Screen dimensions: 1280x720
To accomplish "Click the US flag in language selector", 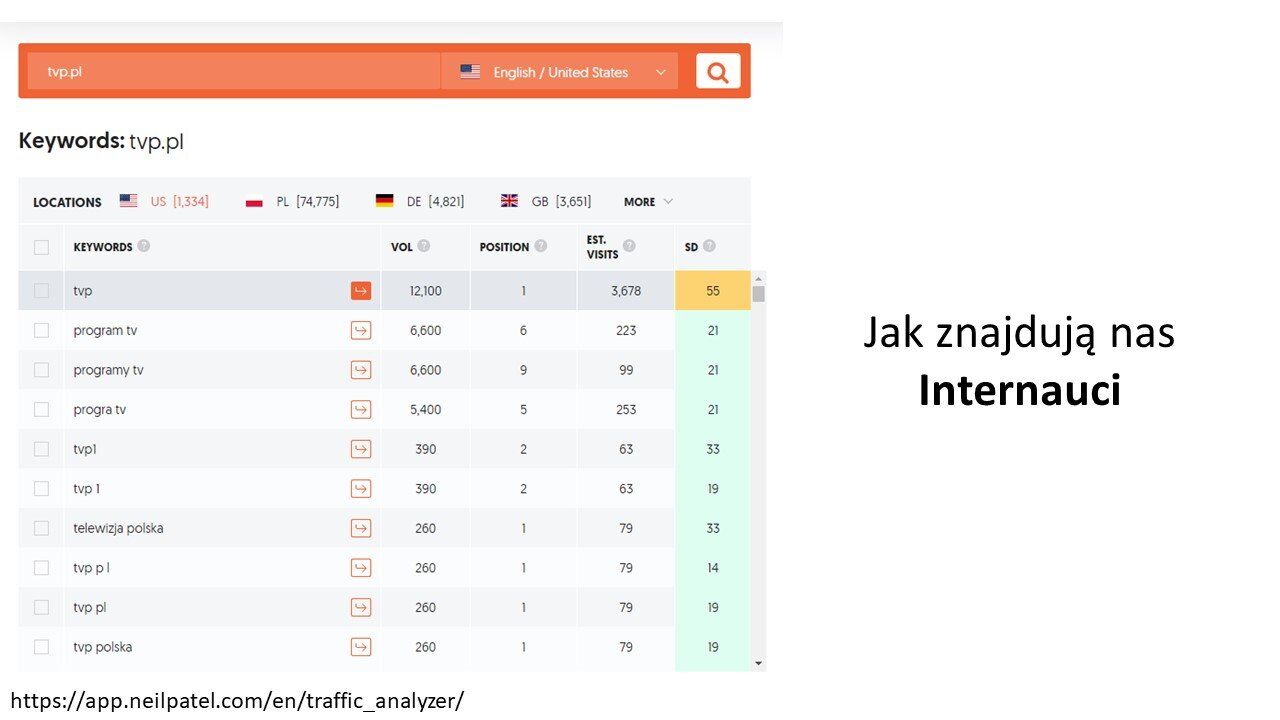I will coord(470,72).
